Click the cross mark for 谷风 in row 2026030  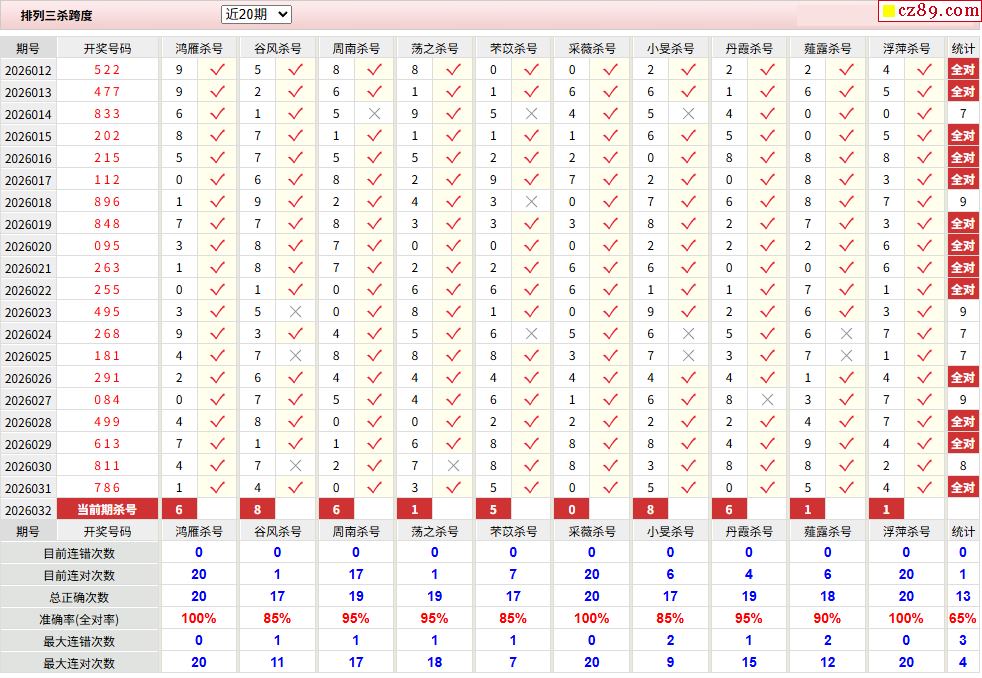296,465
